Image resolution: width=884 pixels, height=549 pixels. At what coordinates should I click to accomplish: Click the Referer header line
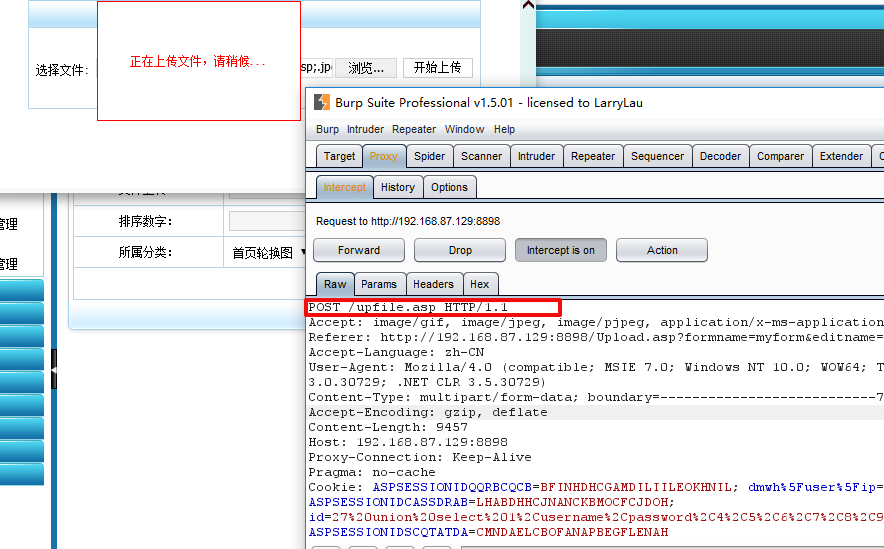tap(595, 338)
